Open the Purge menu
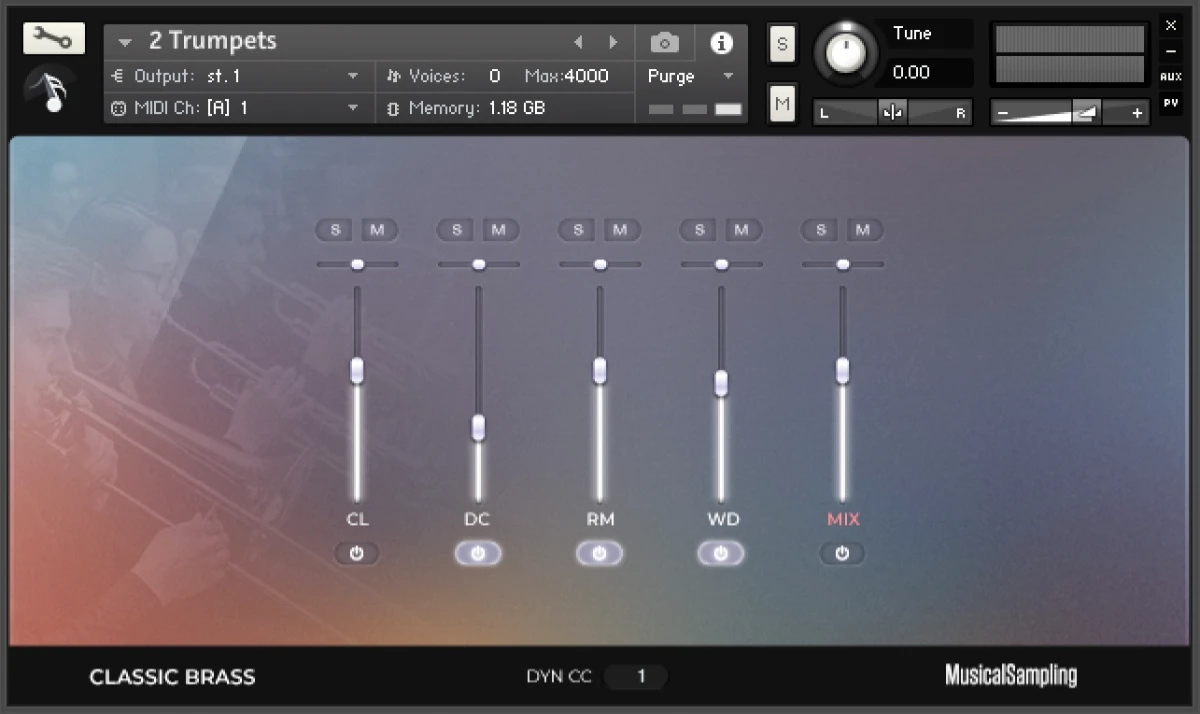Image resolution: width=1200 pixels, height=714 pixels. click(691, 76)
